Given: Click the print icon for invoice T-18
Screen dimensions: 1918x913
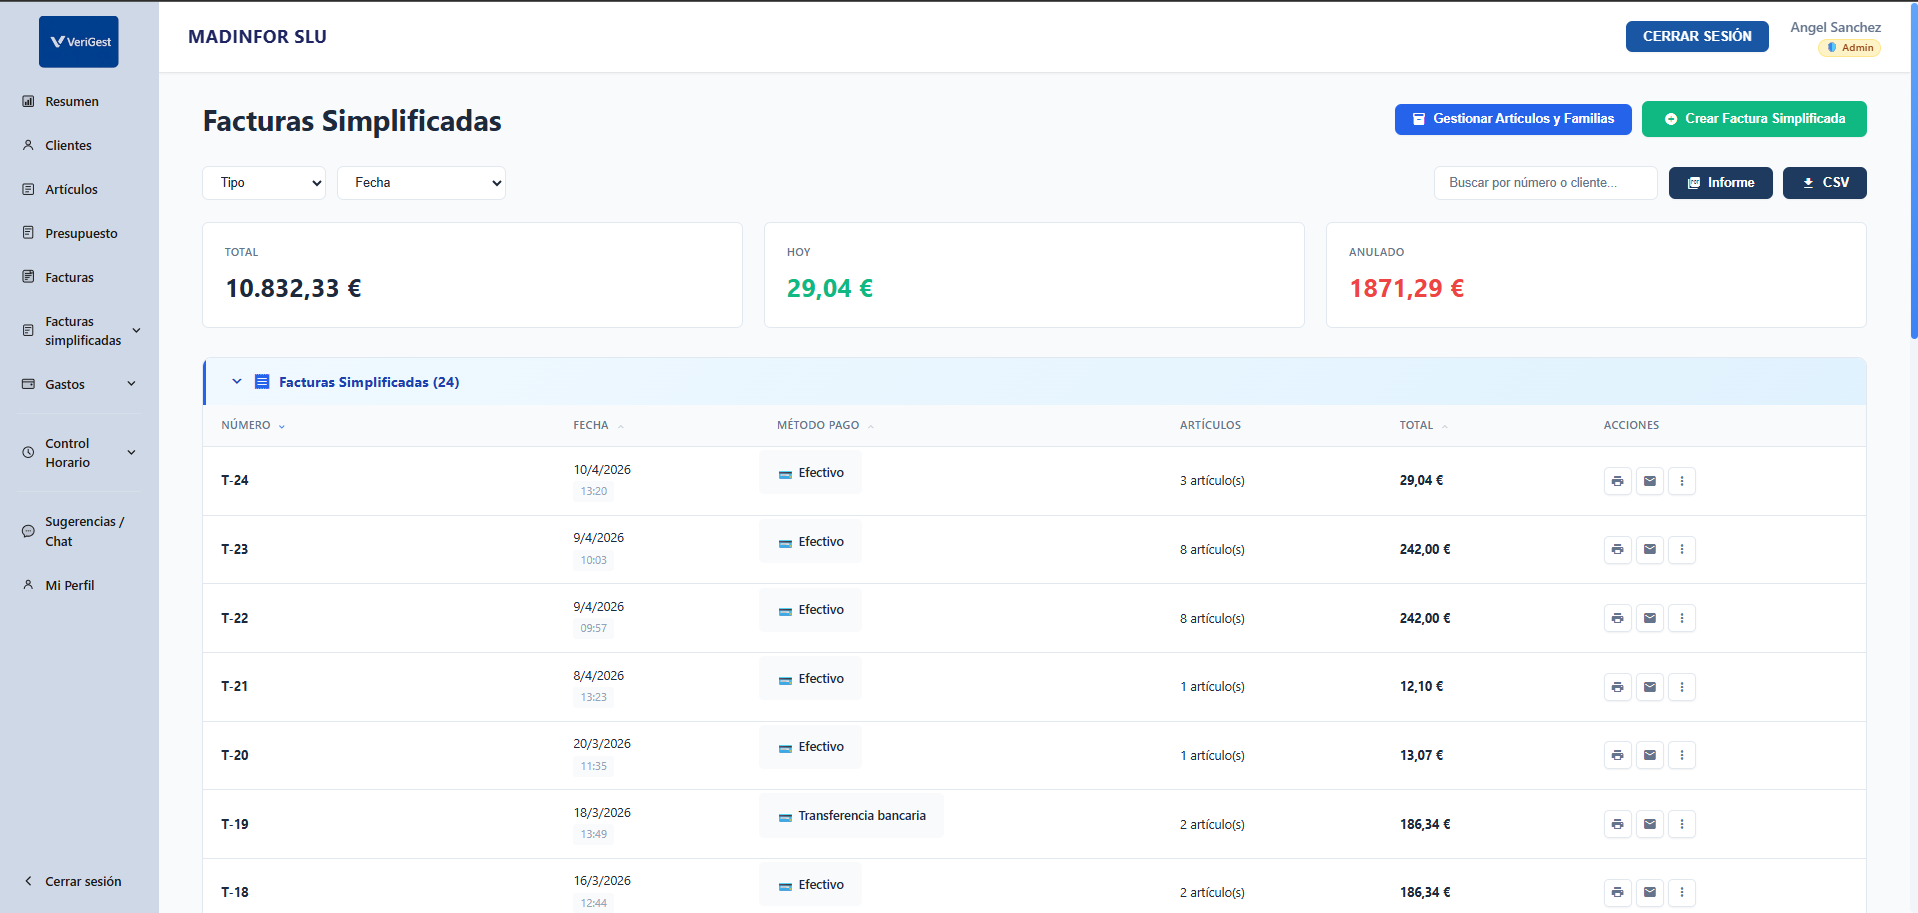Looking at the screenshot, I should click(1617, 892).
